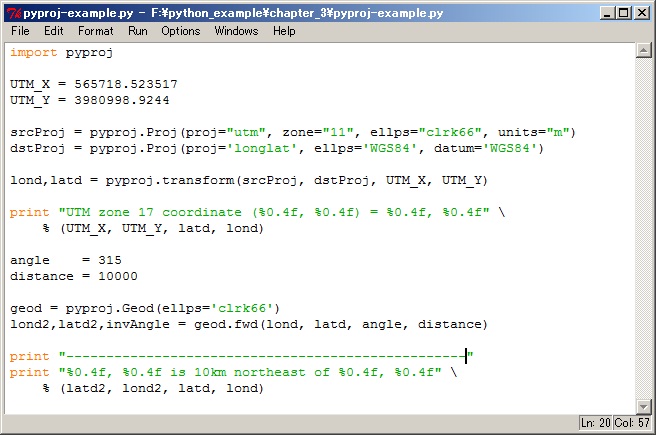656x435 pixels.
Task: Open the Edit menu
Action: [53, 31]
